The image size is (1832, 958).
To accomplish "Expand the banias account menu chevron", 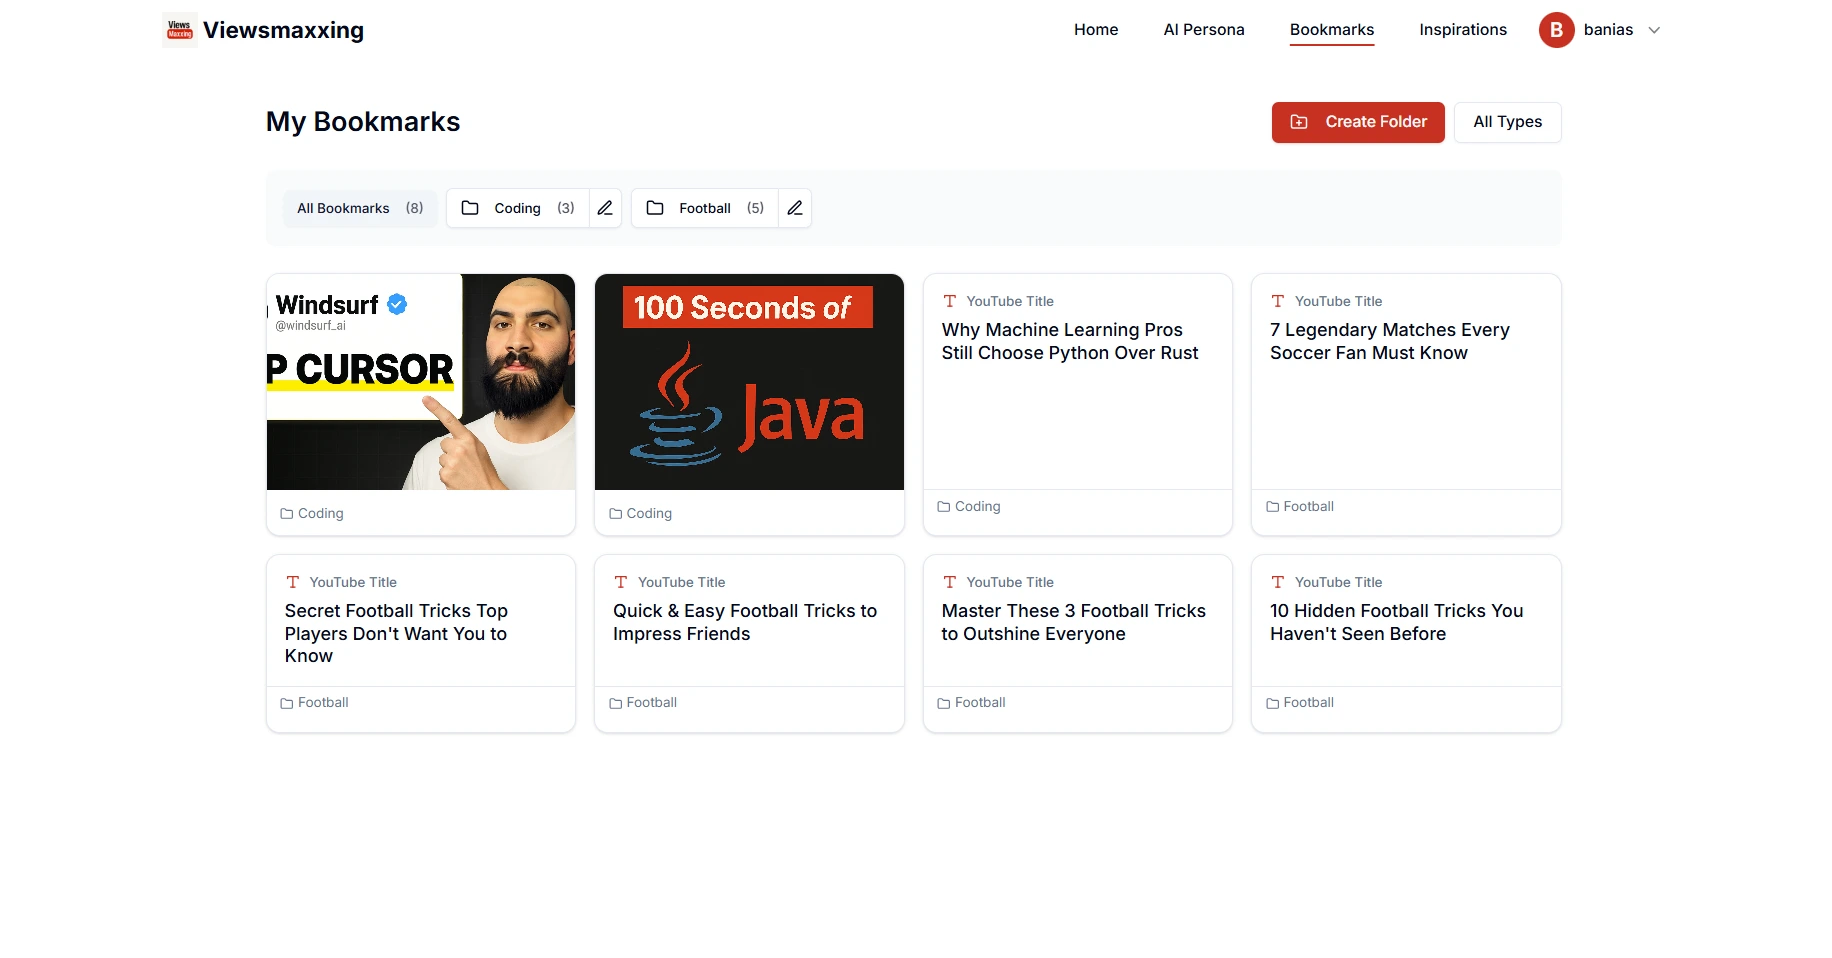I will coord(1654,30).
